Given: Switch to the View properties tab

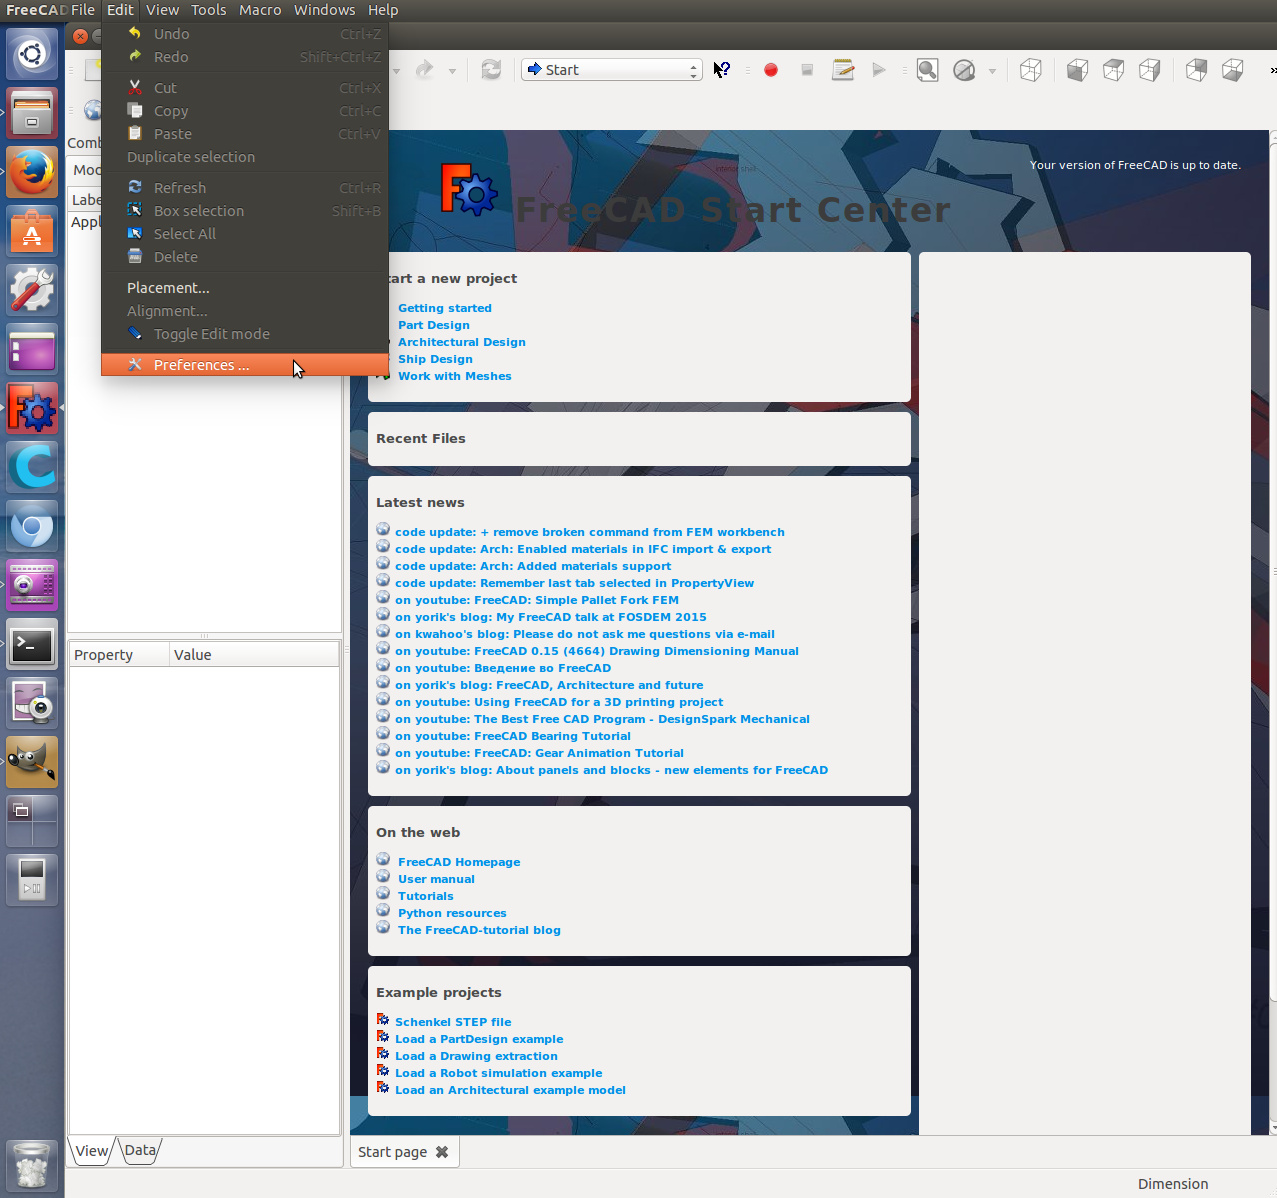Looking at the screenshot, I should 92,1151.
